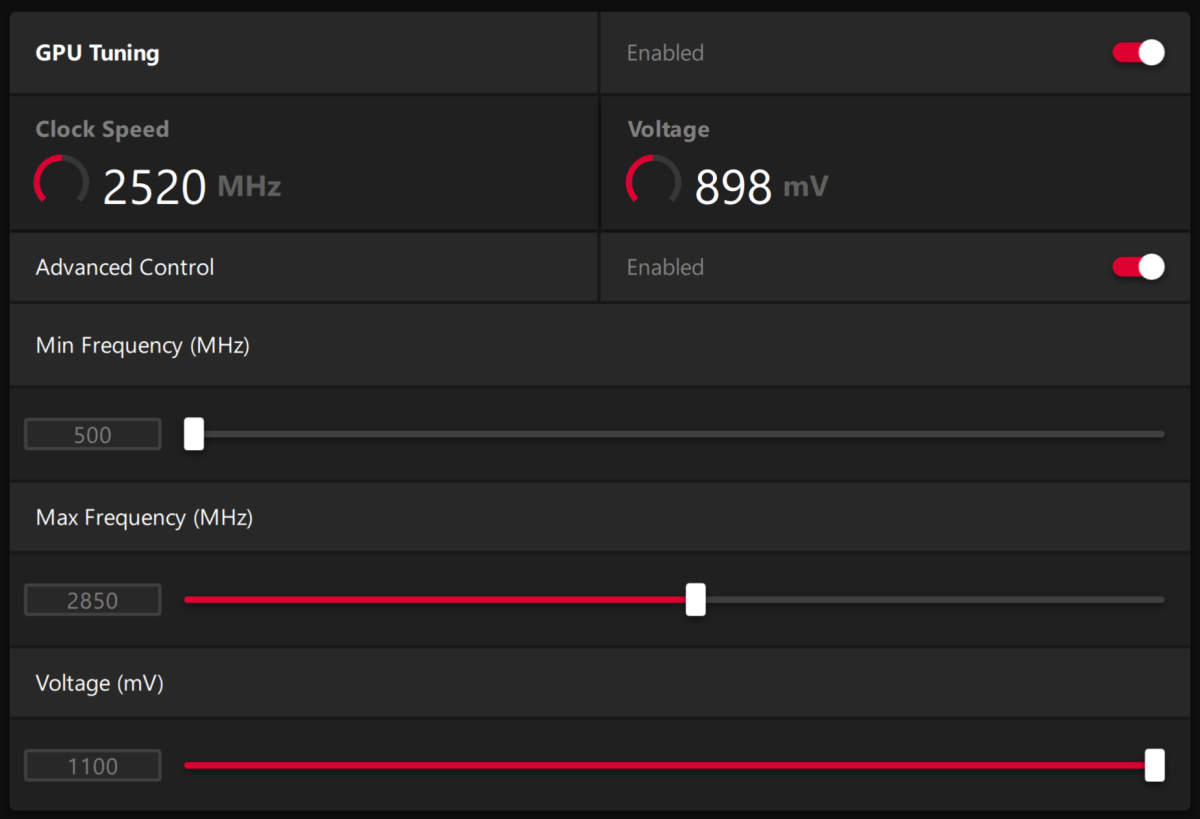Viewport: 1200px width, 819px height.
Task: Select the Voltage 1100 input field
Action: coord(93,766)
